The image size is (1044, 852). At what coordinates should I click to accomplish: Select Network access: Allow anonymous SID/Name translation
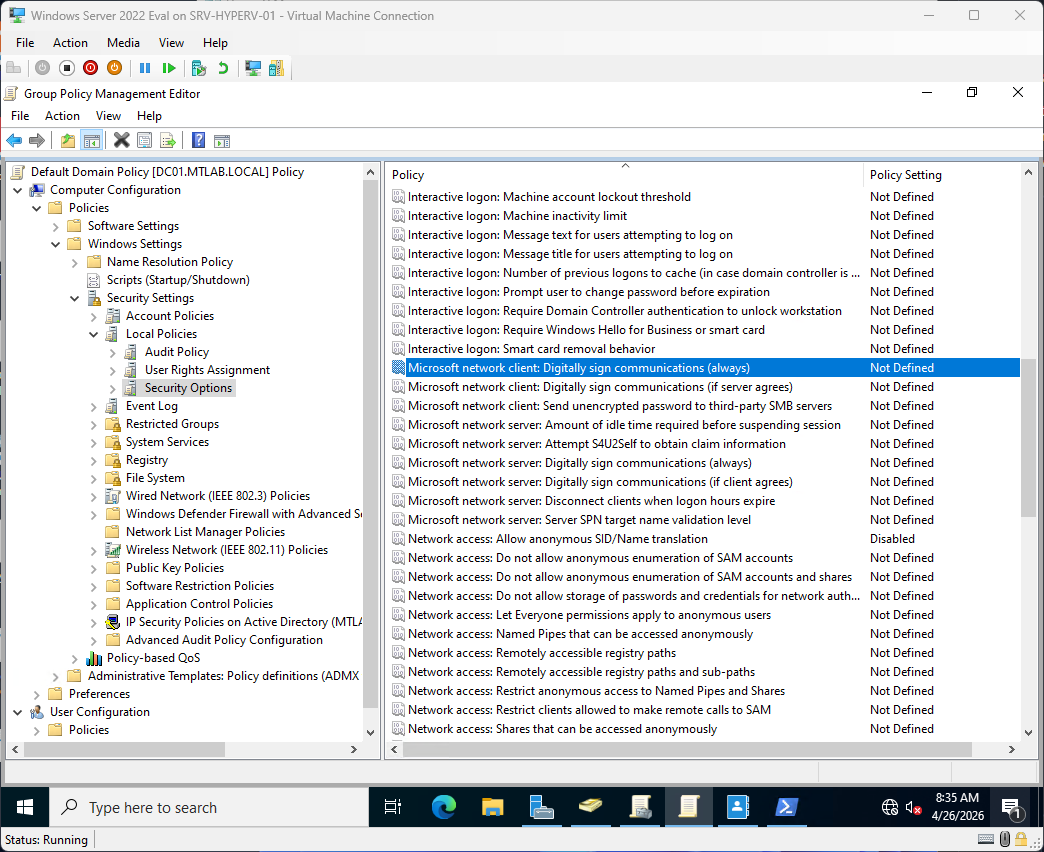[x=558, y=538]
